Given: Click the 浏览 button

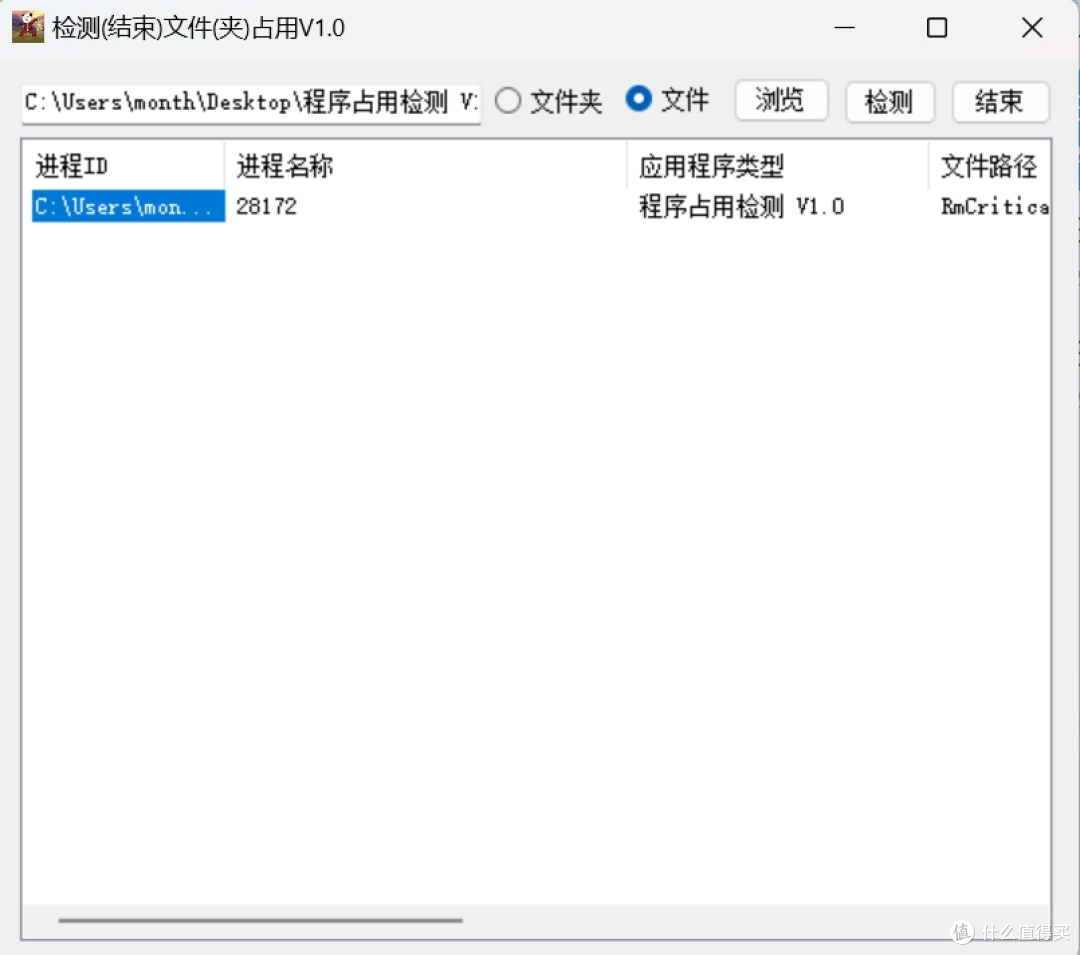Looking at the screenshot, I should [x=780, y=101].
